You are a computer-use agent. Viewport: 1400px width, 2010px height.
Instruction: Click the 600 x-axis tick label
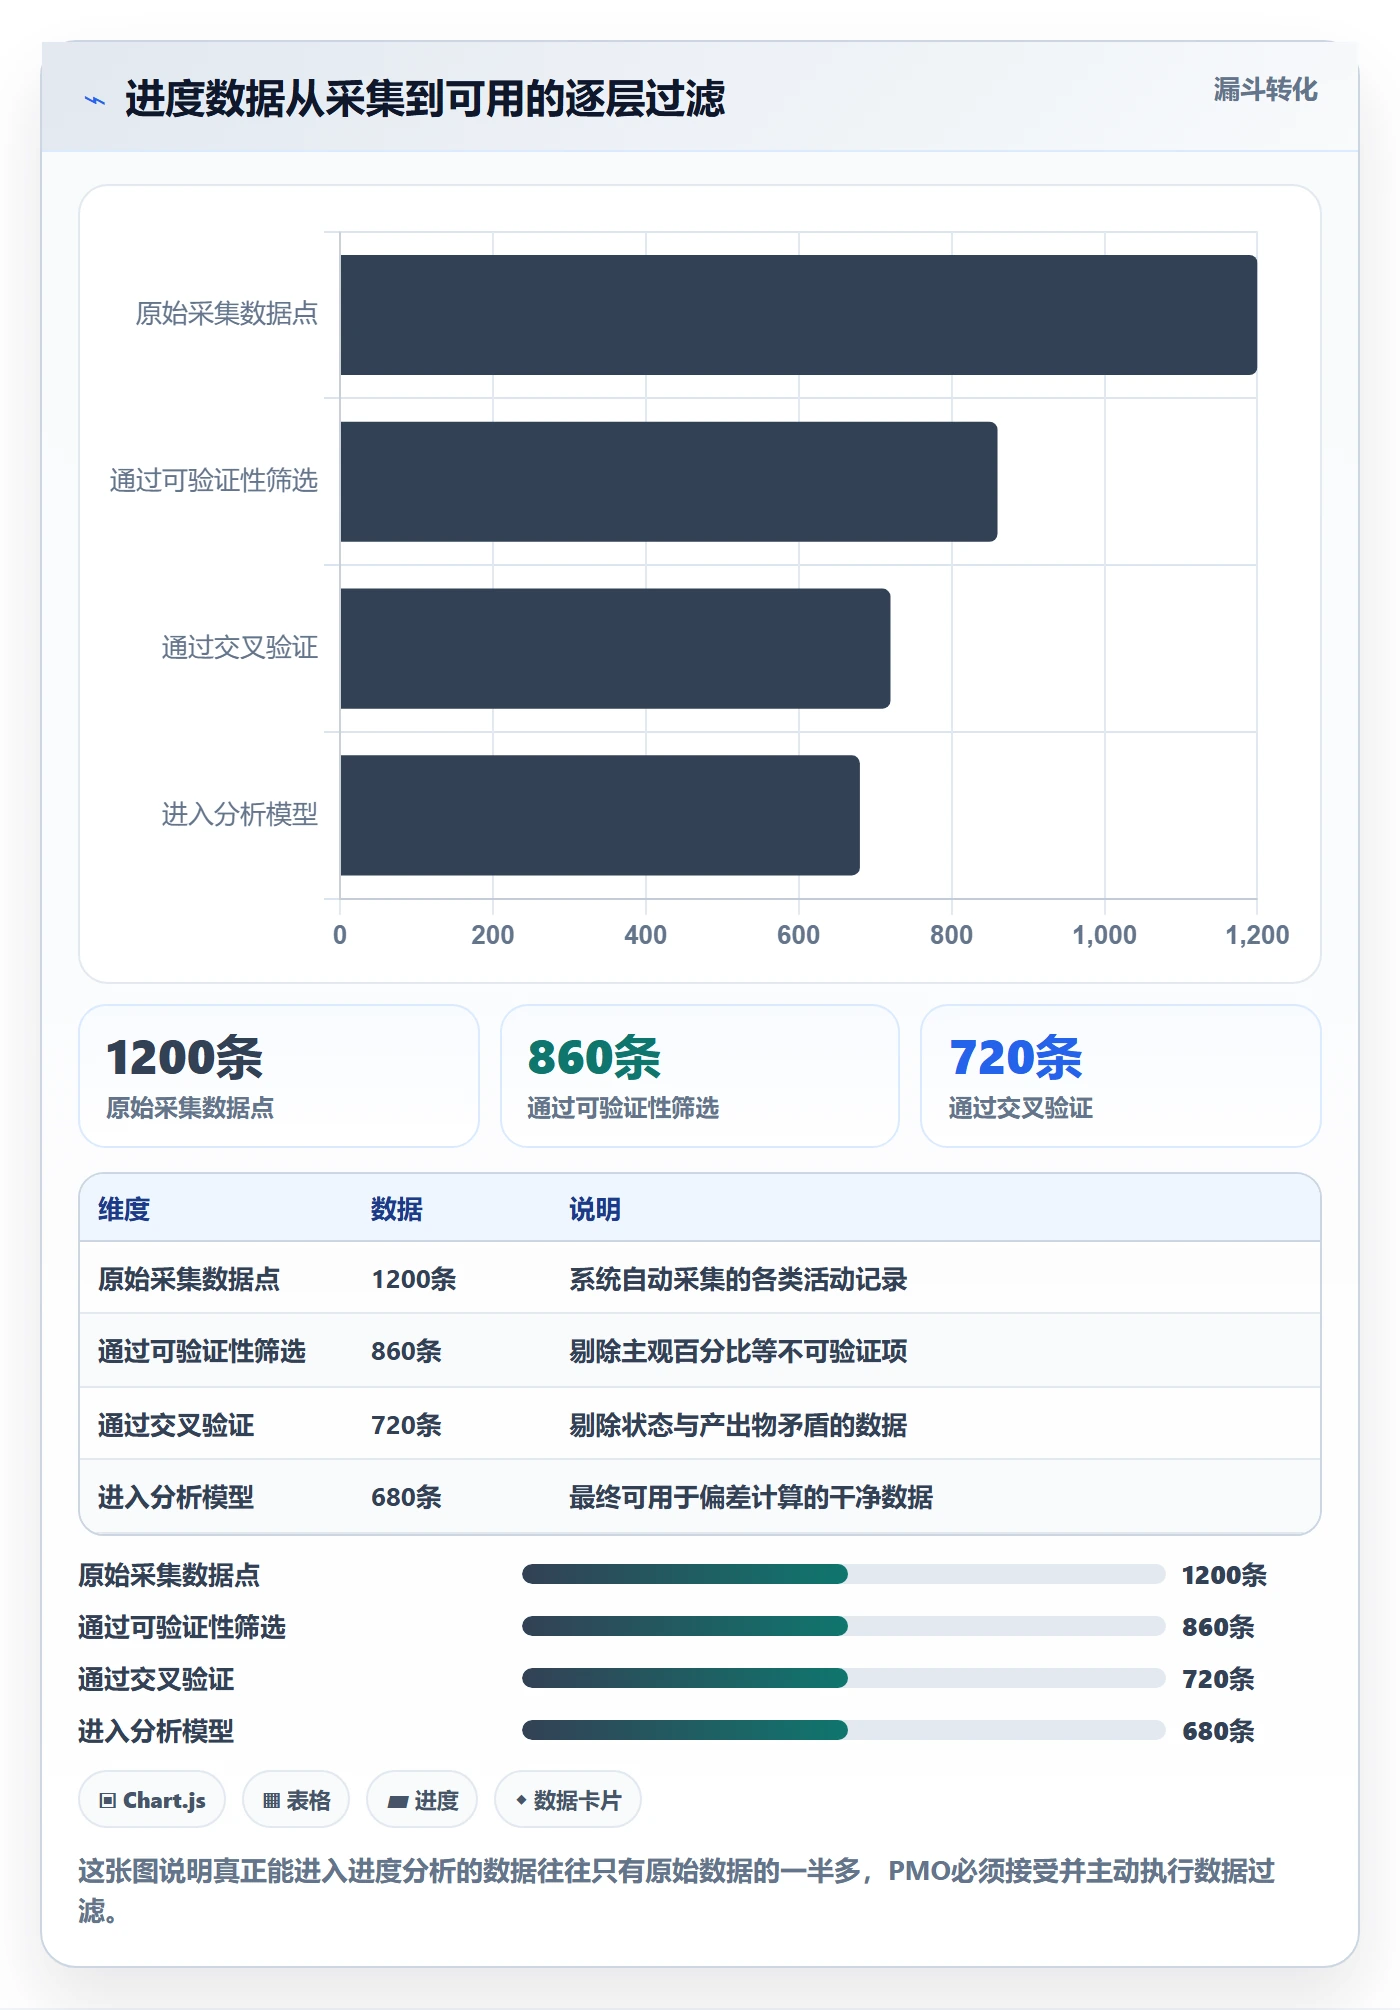click(798, 935)
